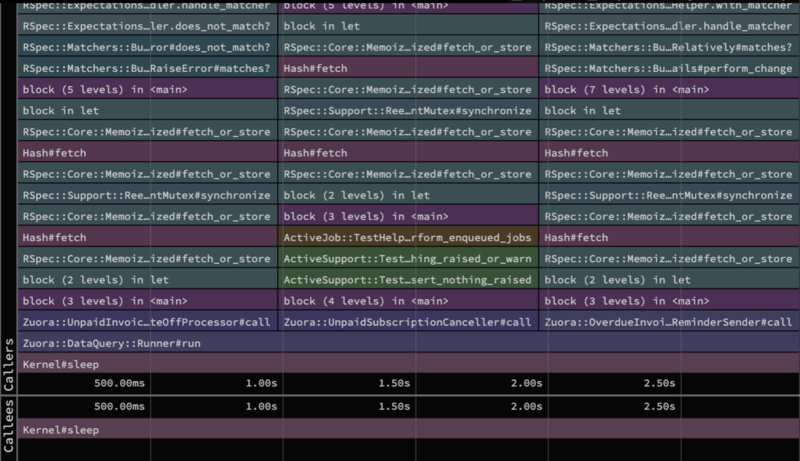Select the Zuora::DataQuery::Runner#run frame
This screenshot has height=461, width=800.
click(x=409, y=343)
